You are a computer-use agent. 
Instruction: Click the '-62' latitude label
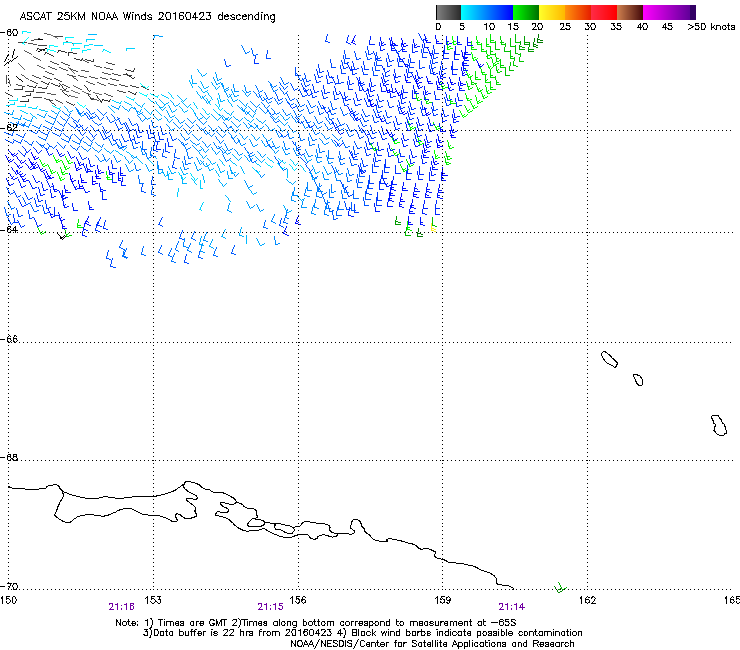click(x=9, y=127)
